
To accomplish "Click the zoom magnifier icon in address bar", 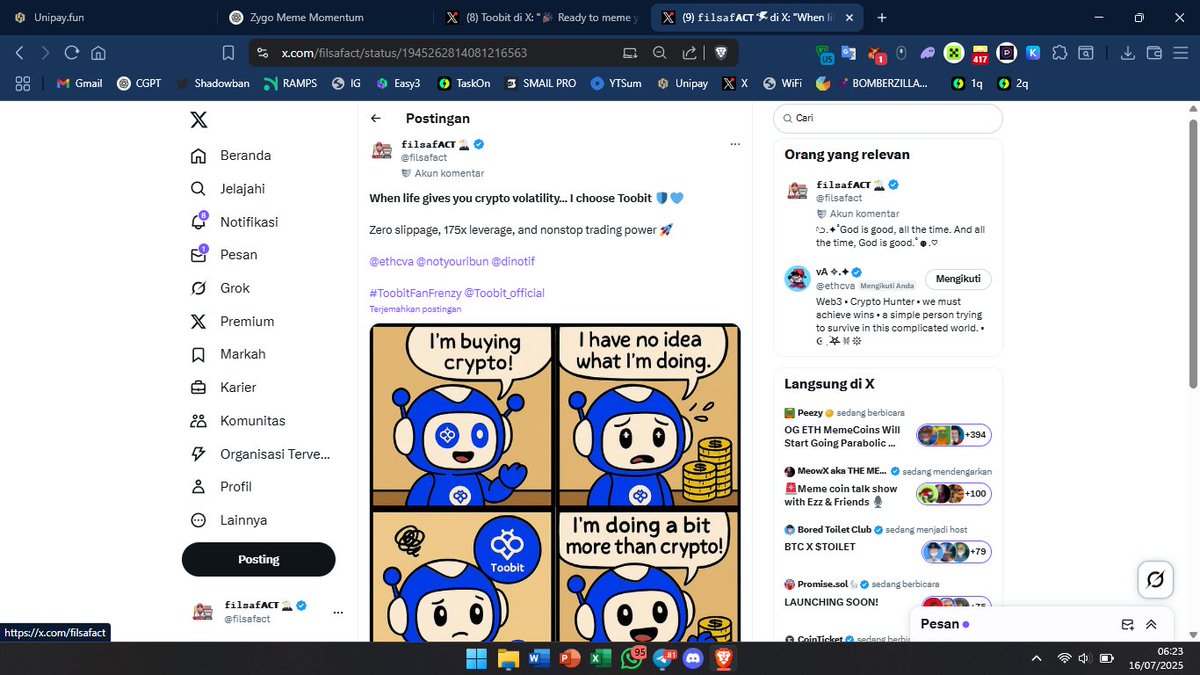I will click(x=660, y=53).
